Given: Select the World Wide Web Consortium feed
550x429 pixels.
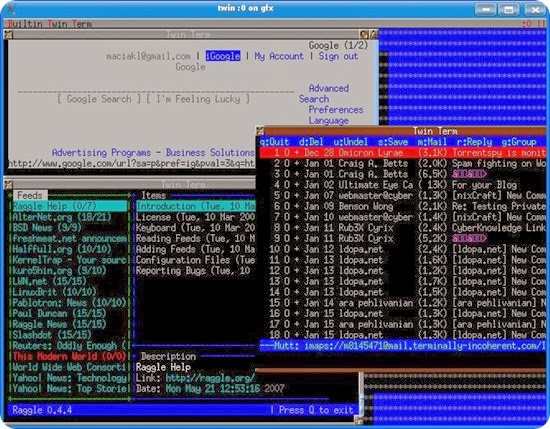Looking at the screenshot, I should pyautogui.click(x=70, y=367).
